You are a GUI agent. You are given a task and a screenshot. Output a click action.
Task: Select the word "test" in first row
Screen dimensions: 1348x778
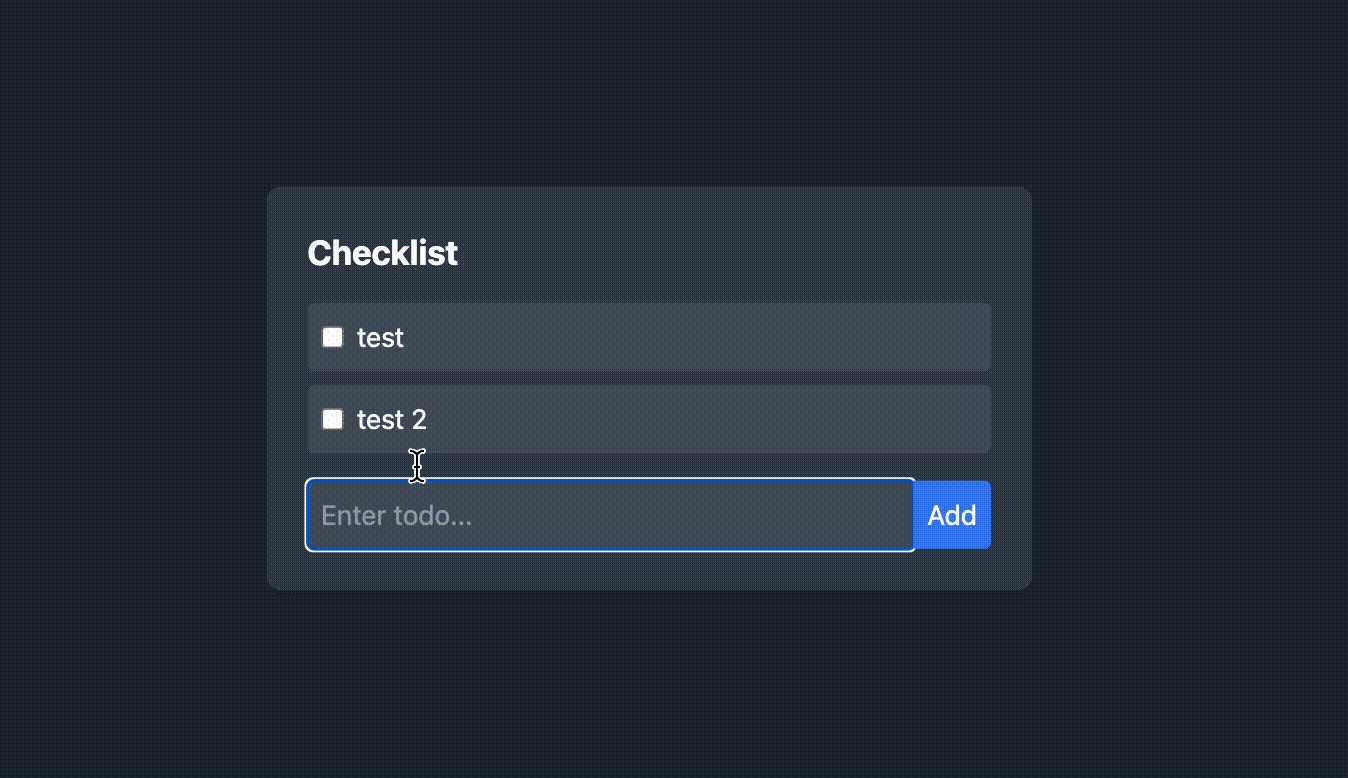[x=380, y=338]
